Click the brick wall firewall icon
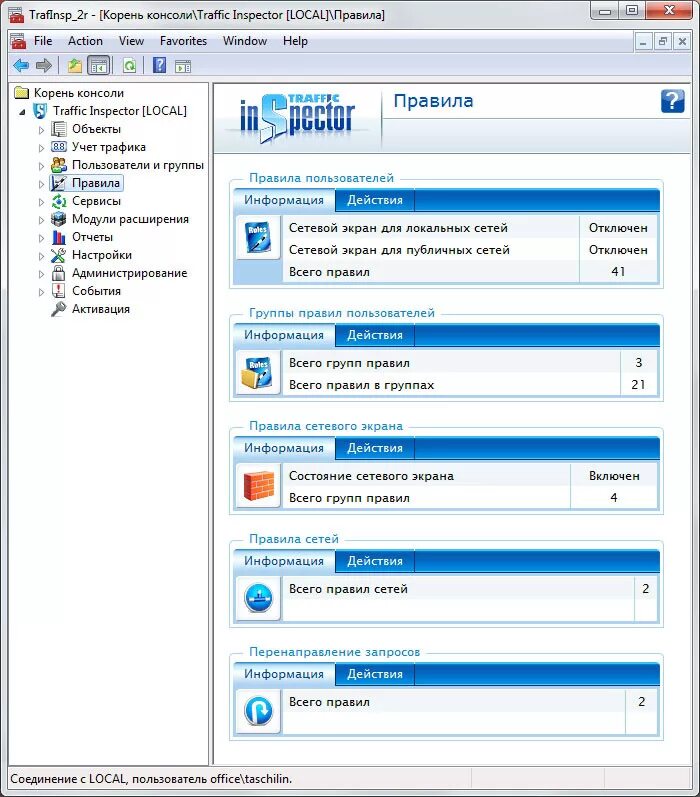 pyautogui.click(x=259, y=486)
